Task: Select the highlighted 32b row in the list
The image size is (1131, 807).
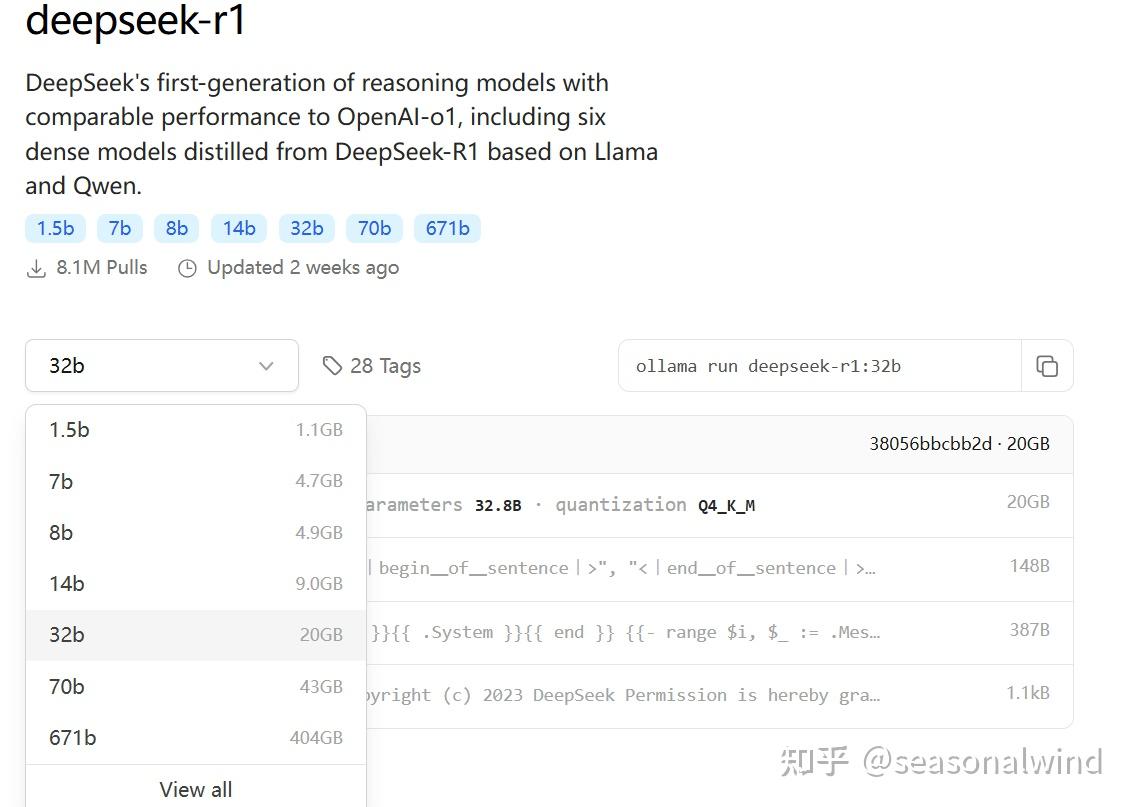Action: (x=66, y=634)
